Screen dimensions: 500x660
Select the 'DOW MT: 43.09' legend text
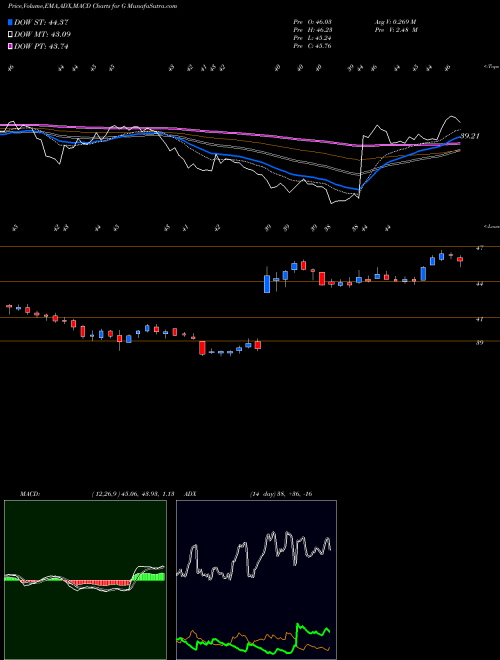tap(42, 35)
